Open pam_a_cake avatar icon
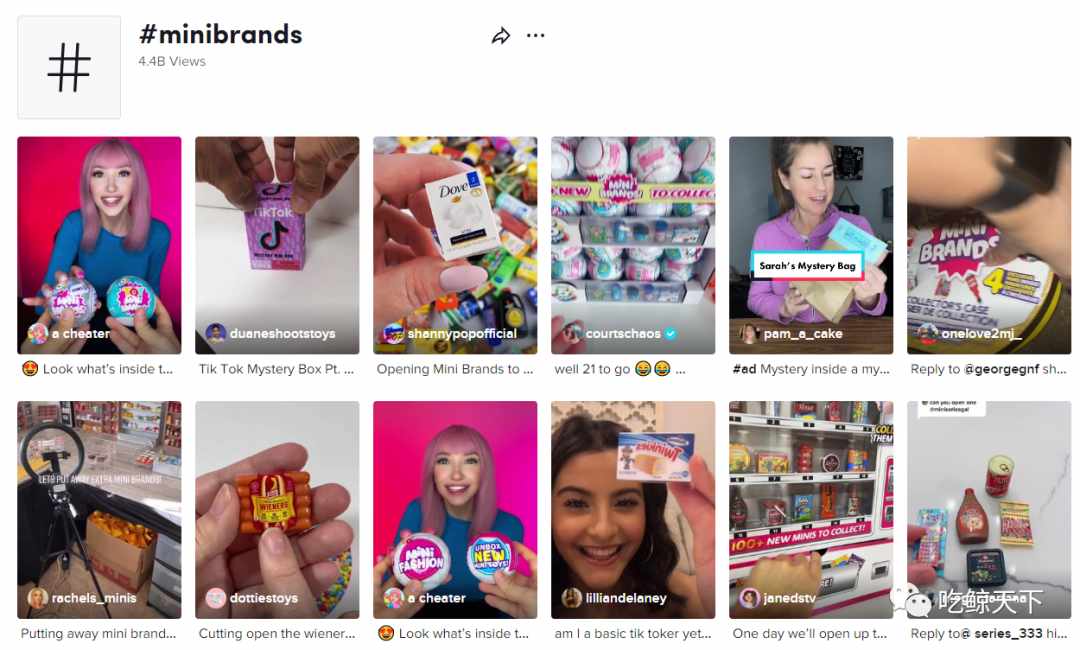The image size is (1080, 650). tap(749, 333)
